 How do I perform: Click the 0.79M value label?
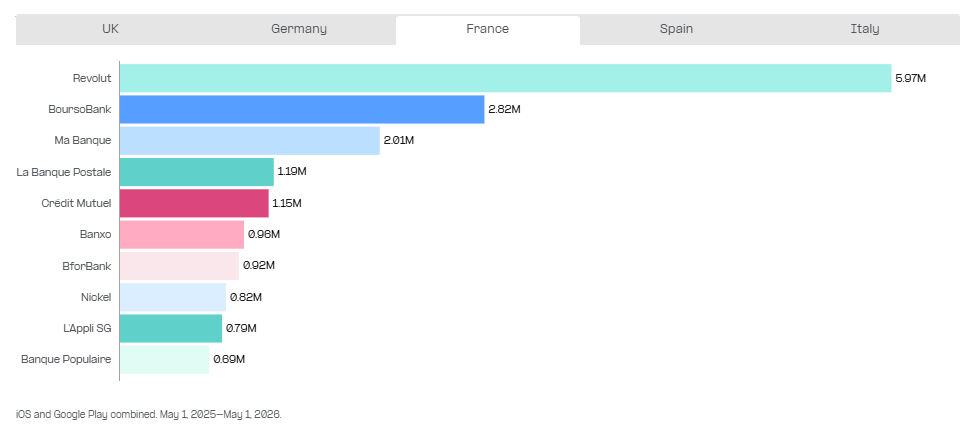coord(241,328)
